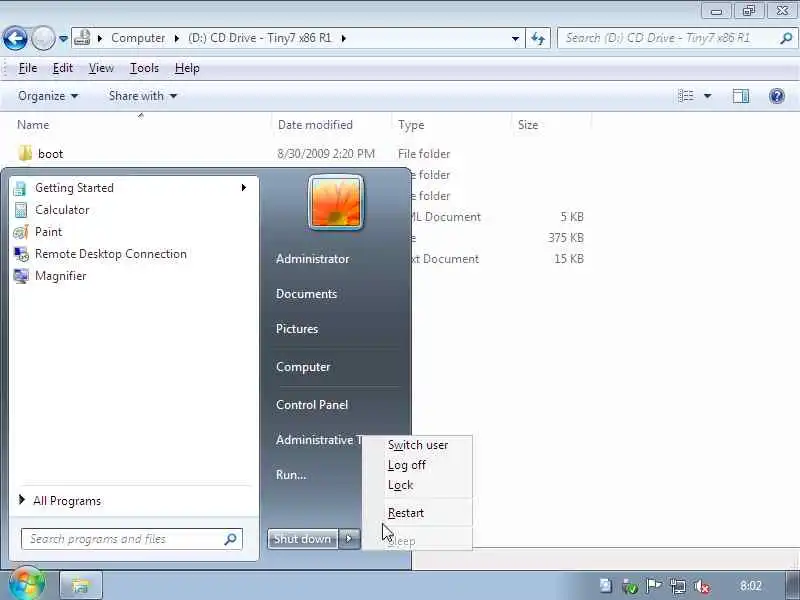Screen dimensions: 800x600
Task: Open Control Panel from Start menu
Action: coord(312,405)
